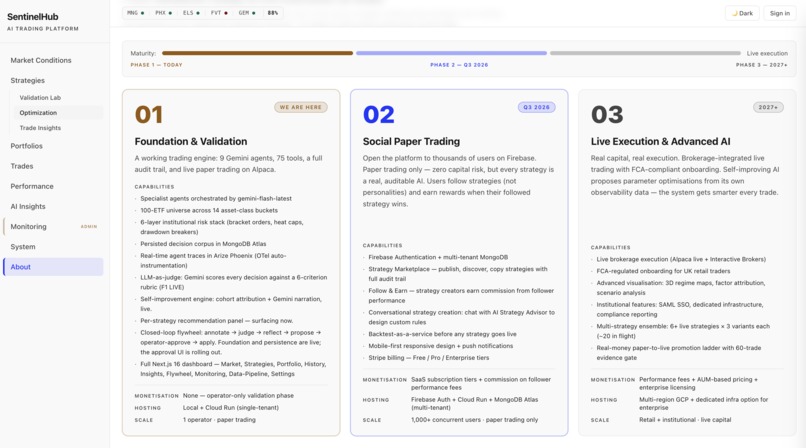806x448 pixels.
Task: Click the Phase 1 brown maturity bar
Action: (x=258, y=53)
